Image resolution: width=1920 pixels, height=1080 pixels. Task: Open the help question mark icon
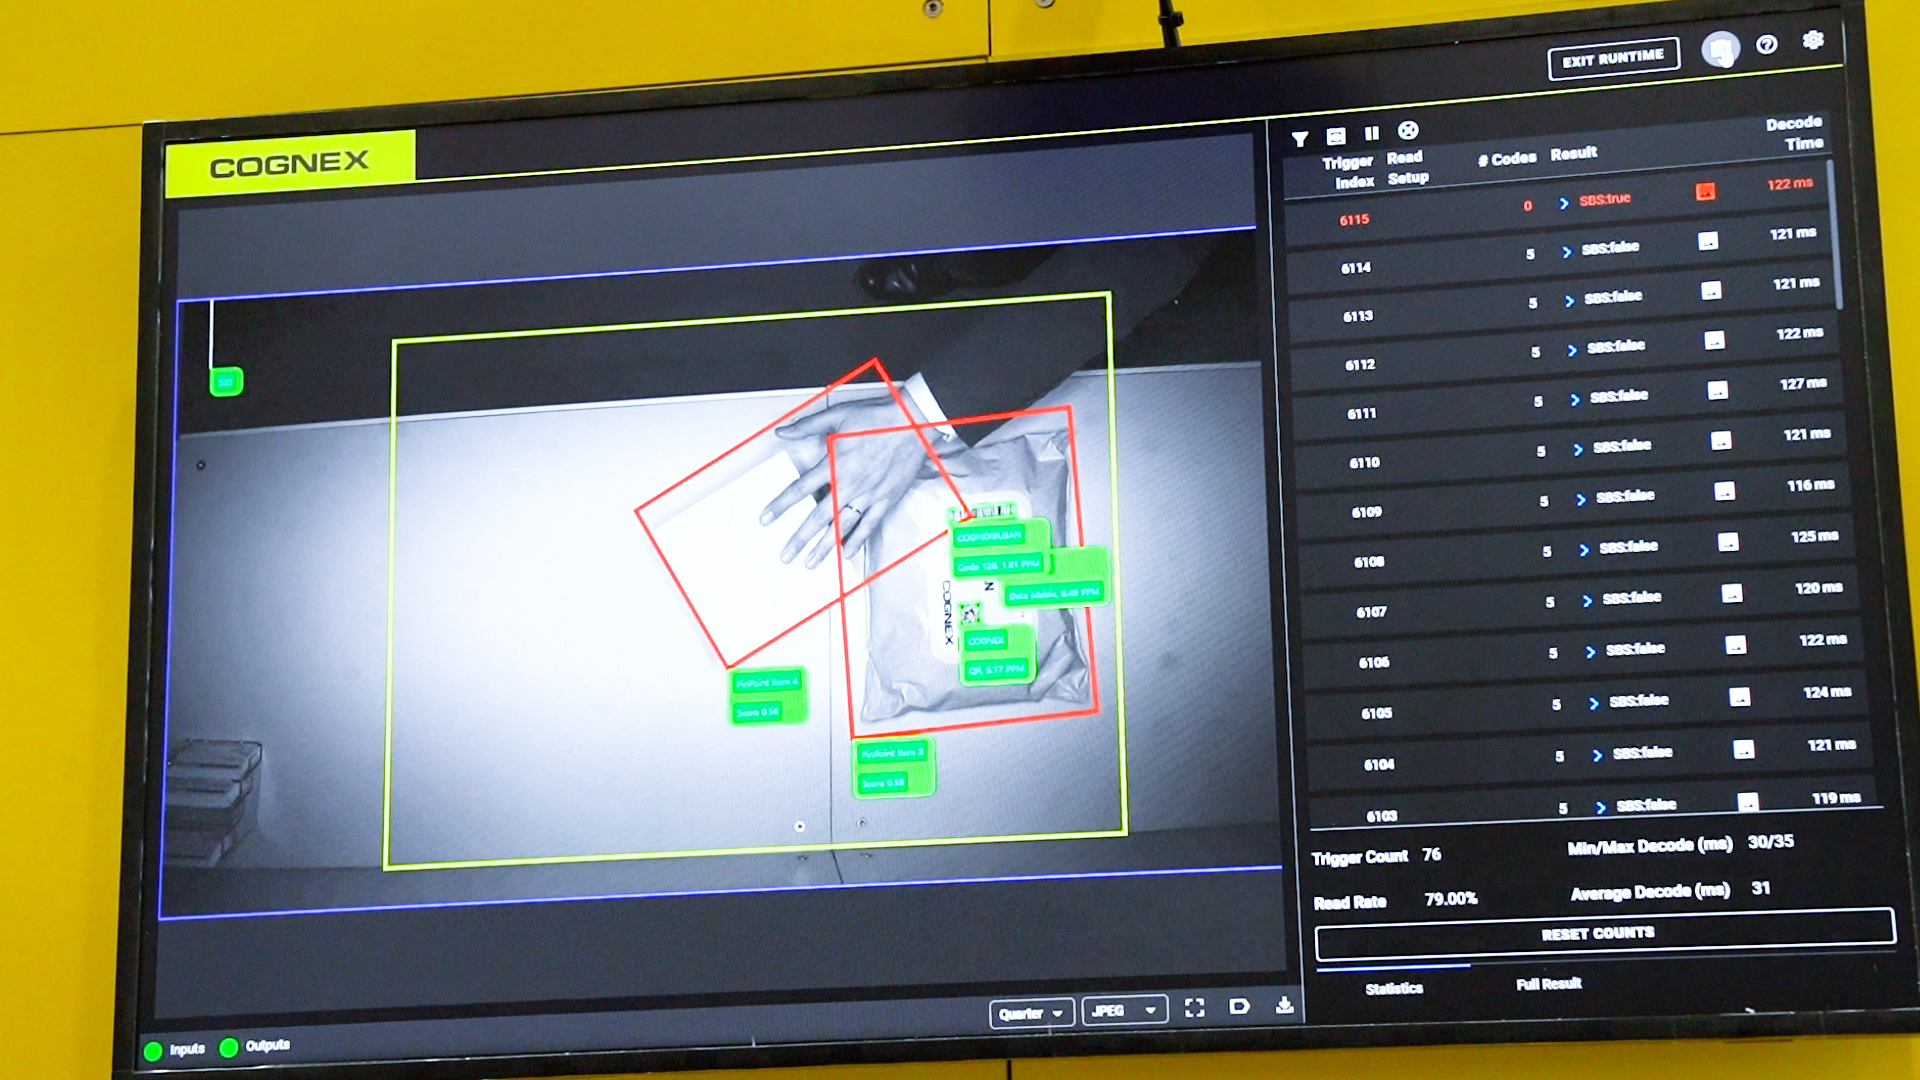(1767, 45)
